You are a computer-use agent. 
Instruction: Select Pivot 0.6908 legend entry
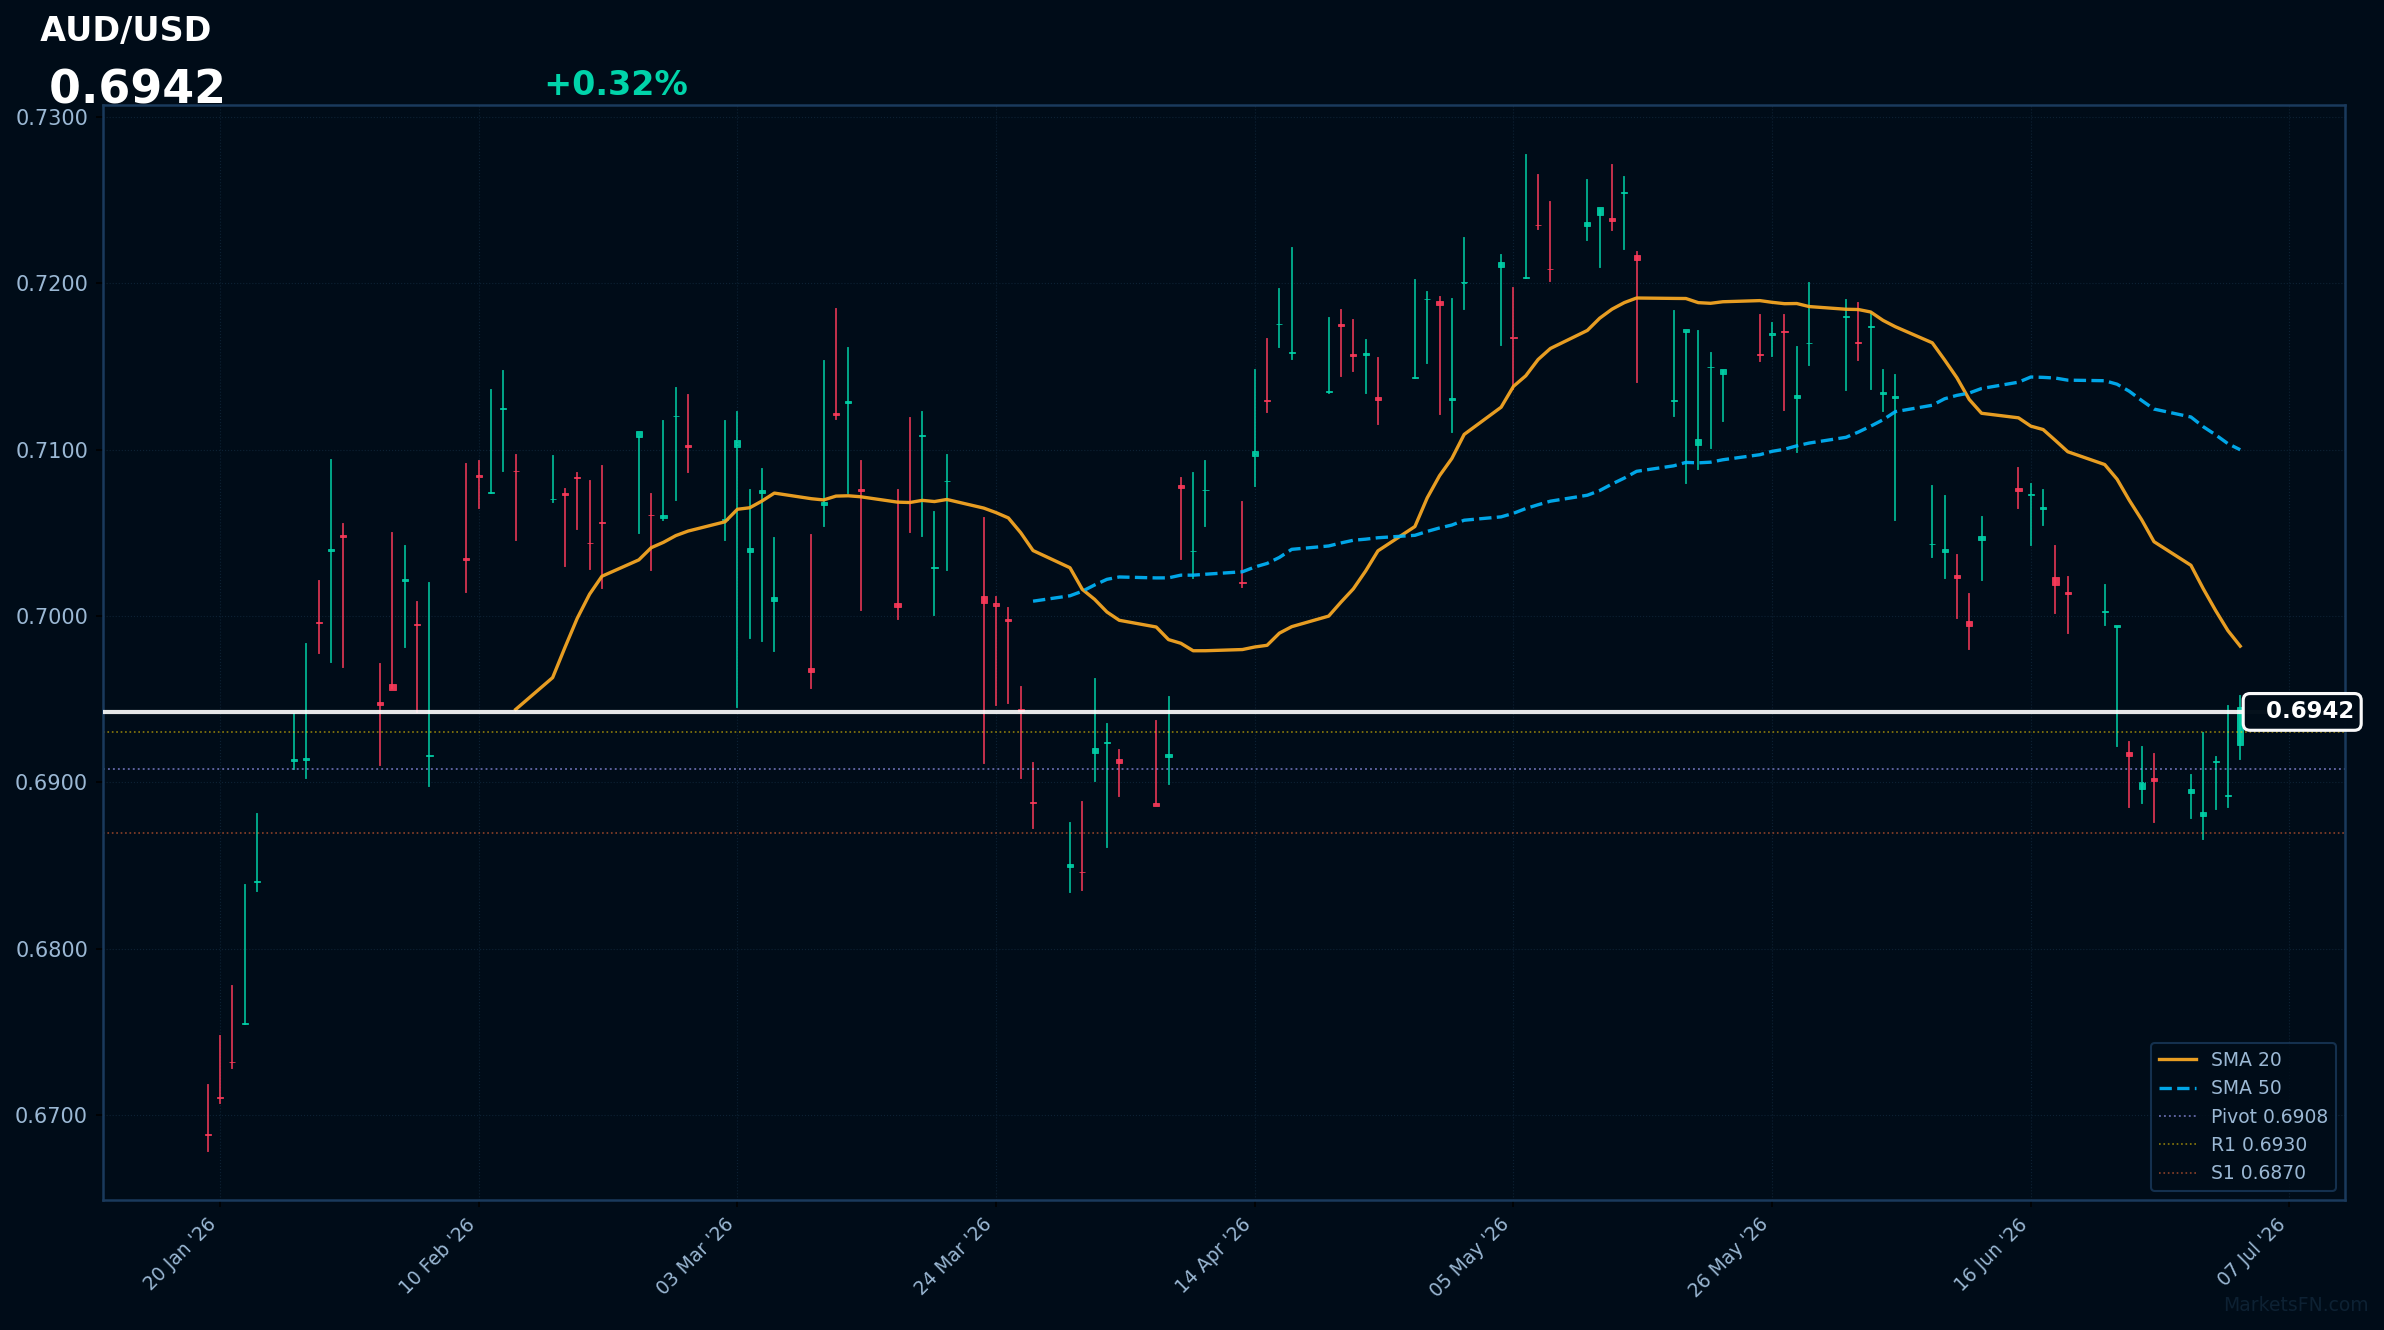[x=2243, y=1116]
